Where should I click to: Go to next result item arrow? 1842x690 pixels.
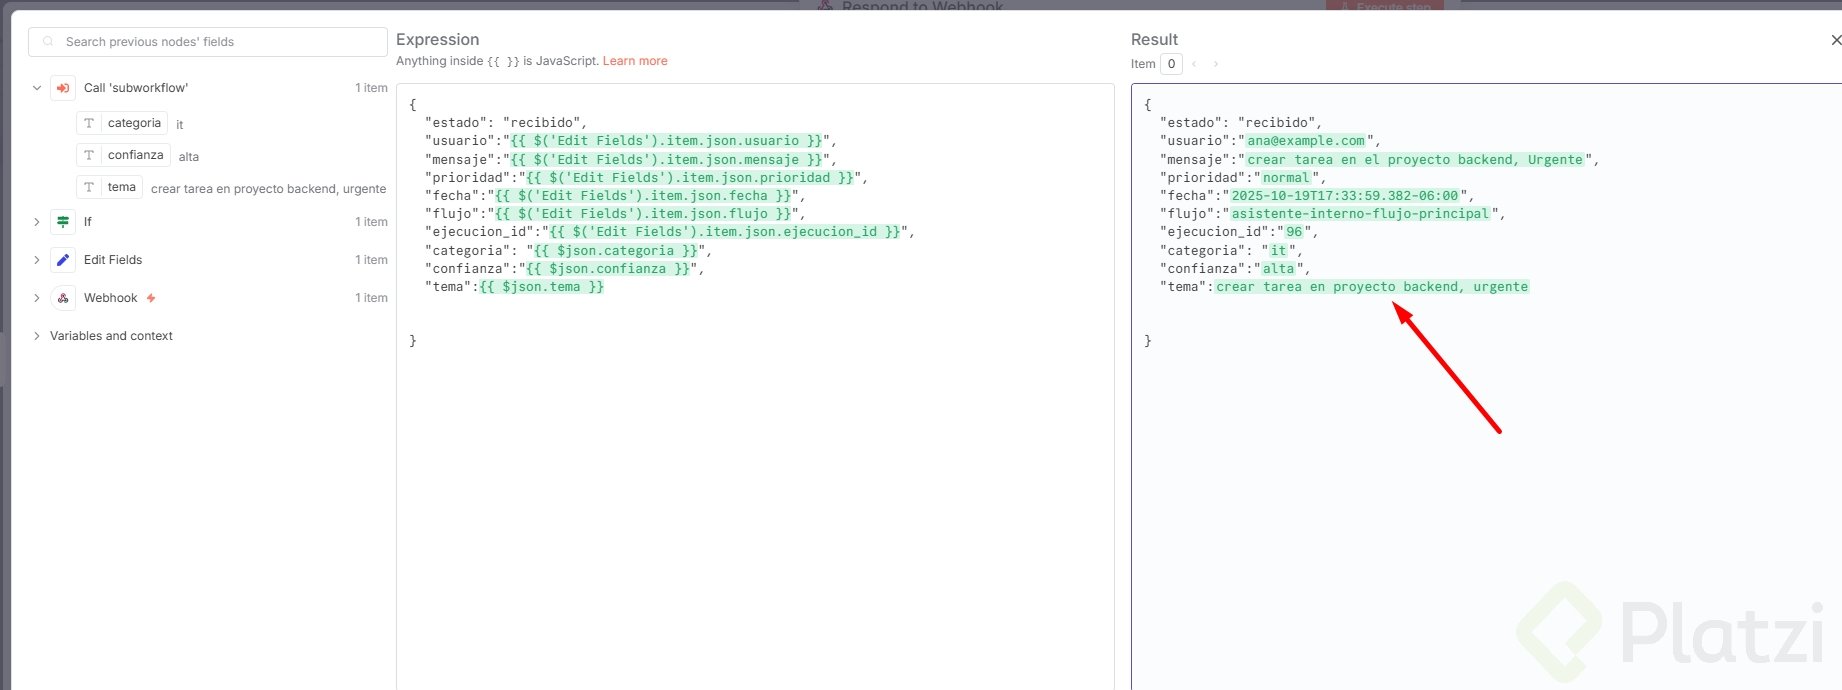coord(1216,64)
